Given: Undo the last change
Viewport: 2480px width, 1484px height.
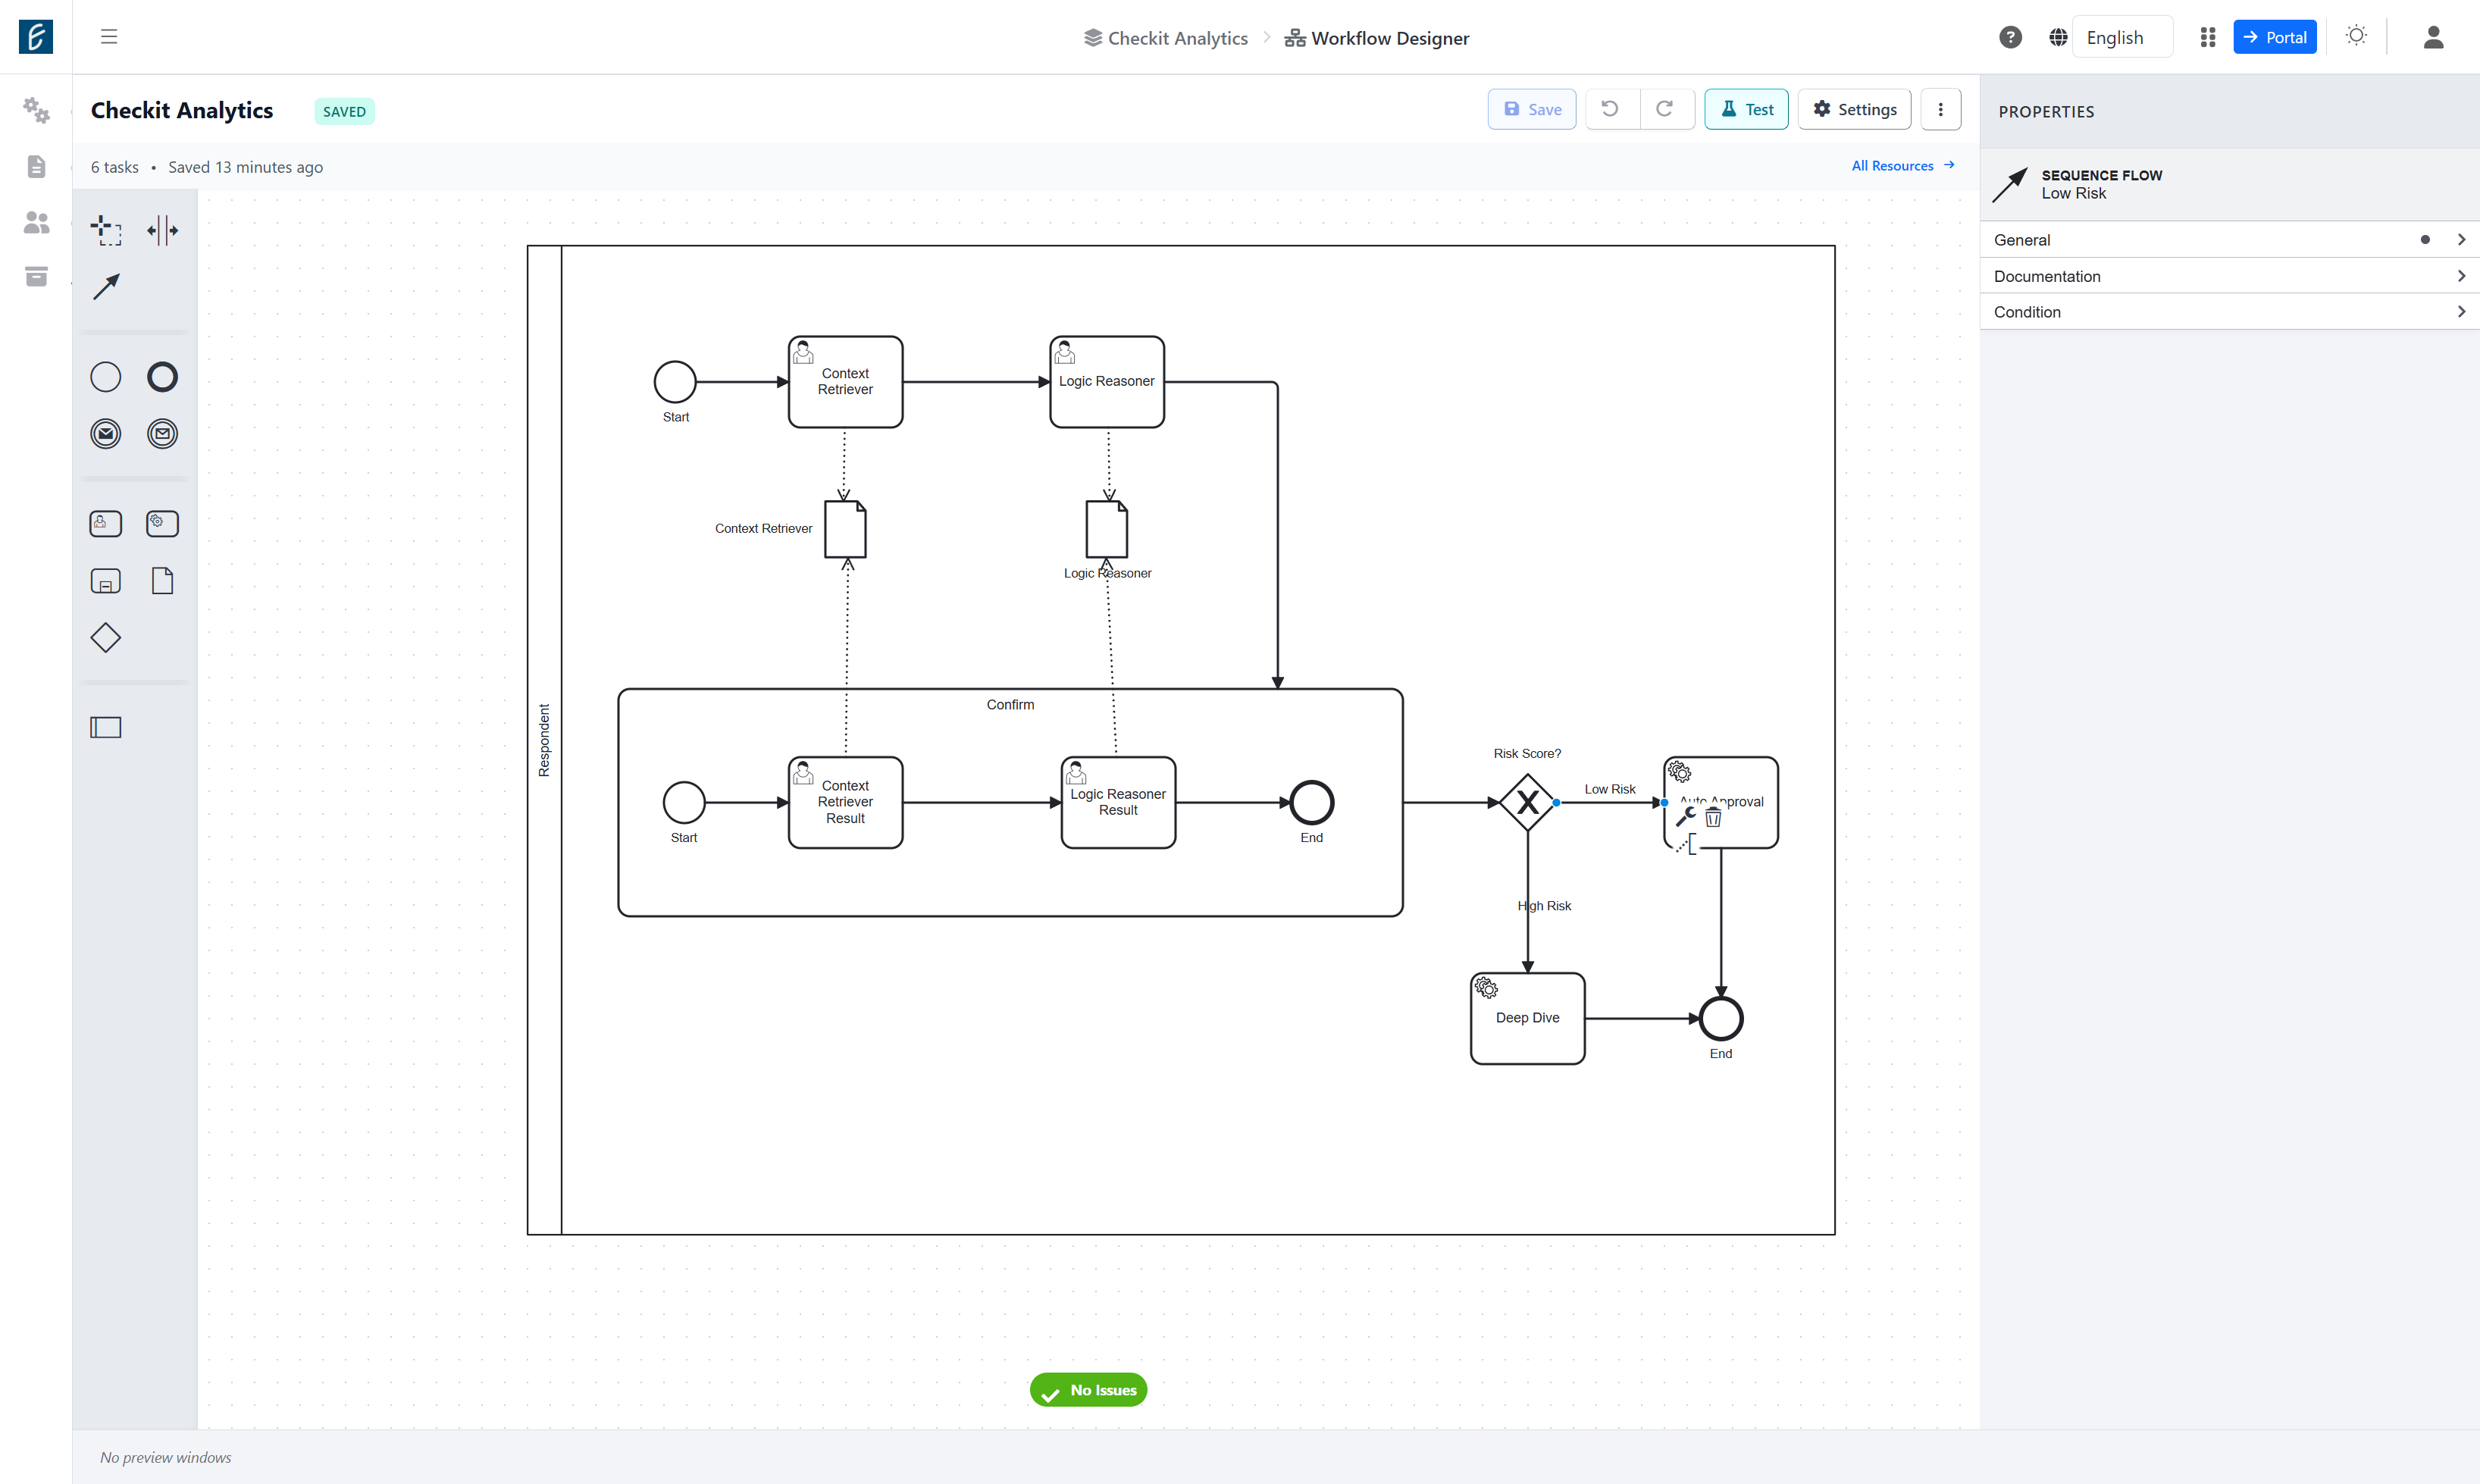Looking at the screenshot, I should click(x=1610, y=109).
